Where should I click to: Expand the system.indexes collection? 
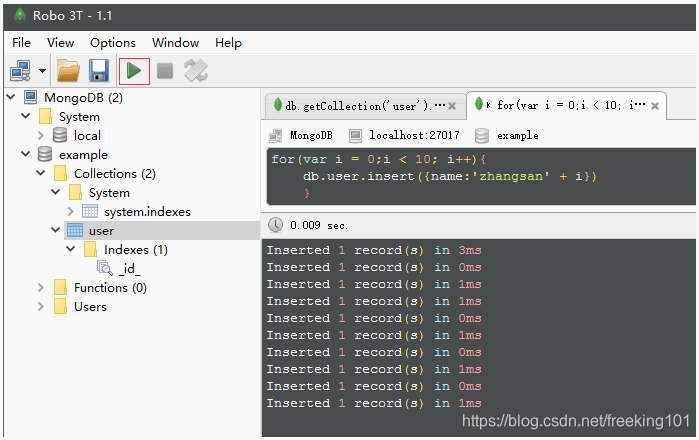coord(70,211)
